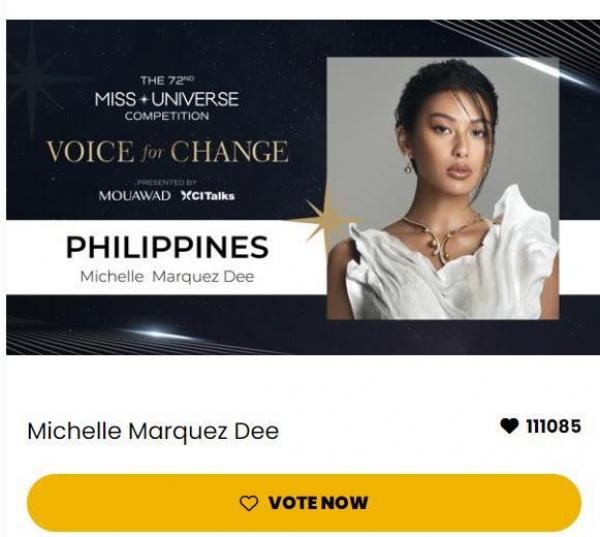Click the VOICE for CHANGE title

(167, 151)
